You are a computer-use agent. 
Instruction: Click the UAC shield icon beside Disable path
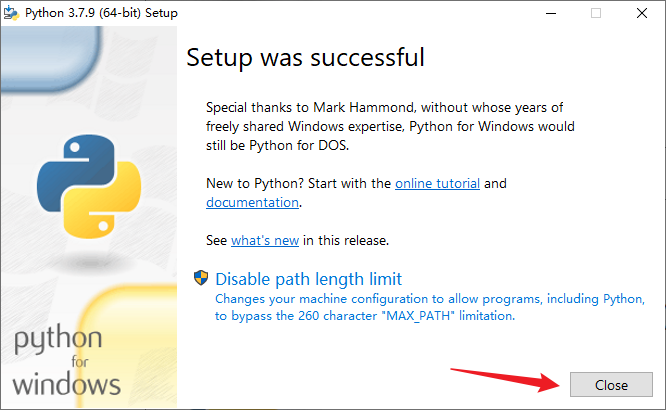[x=201, y=278]
